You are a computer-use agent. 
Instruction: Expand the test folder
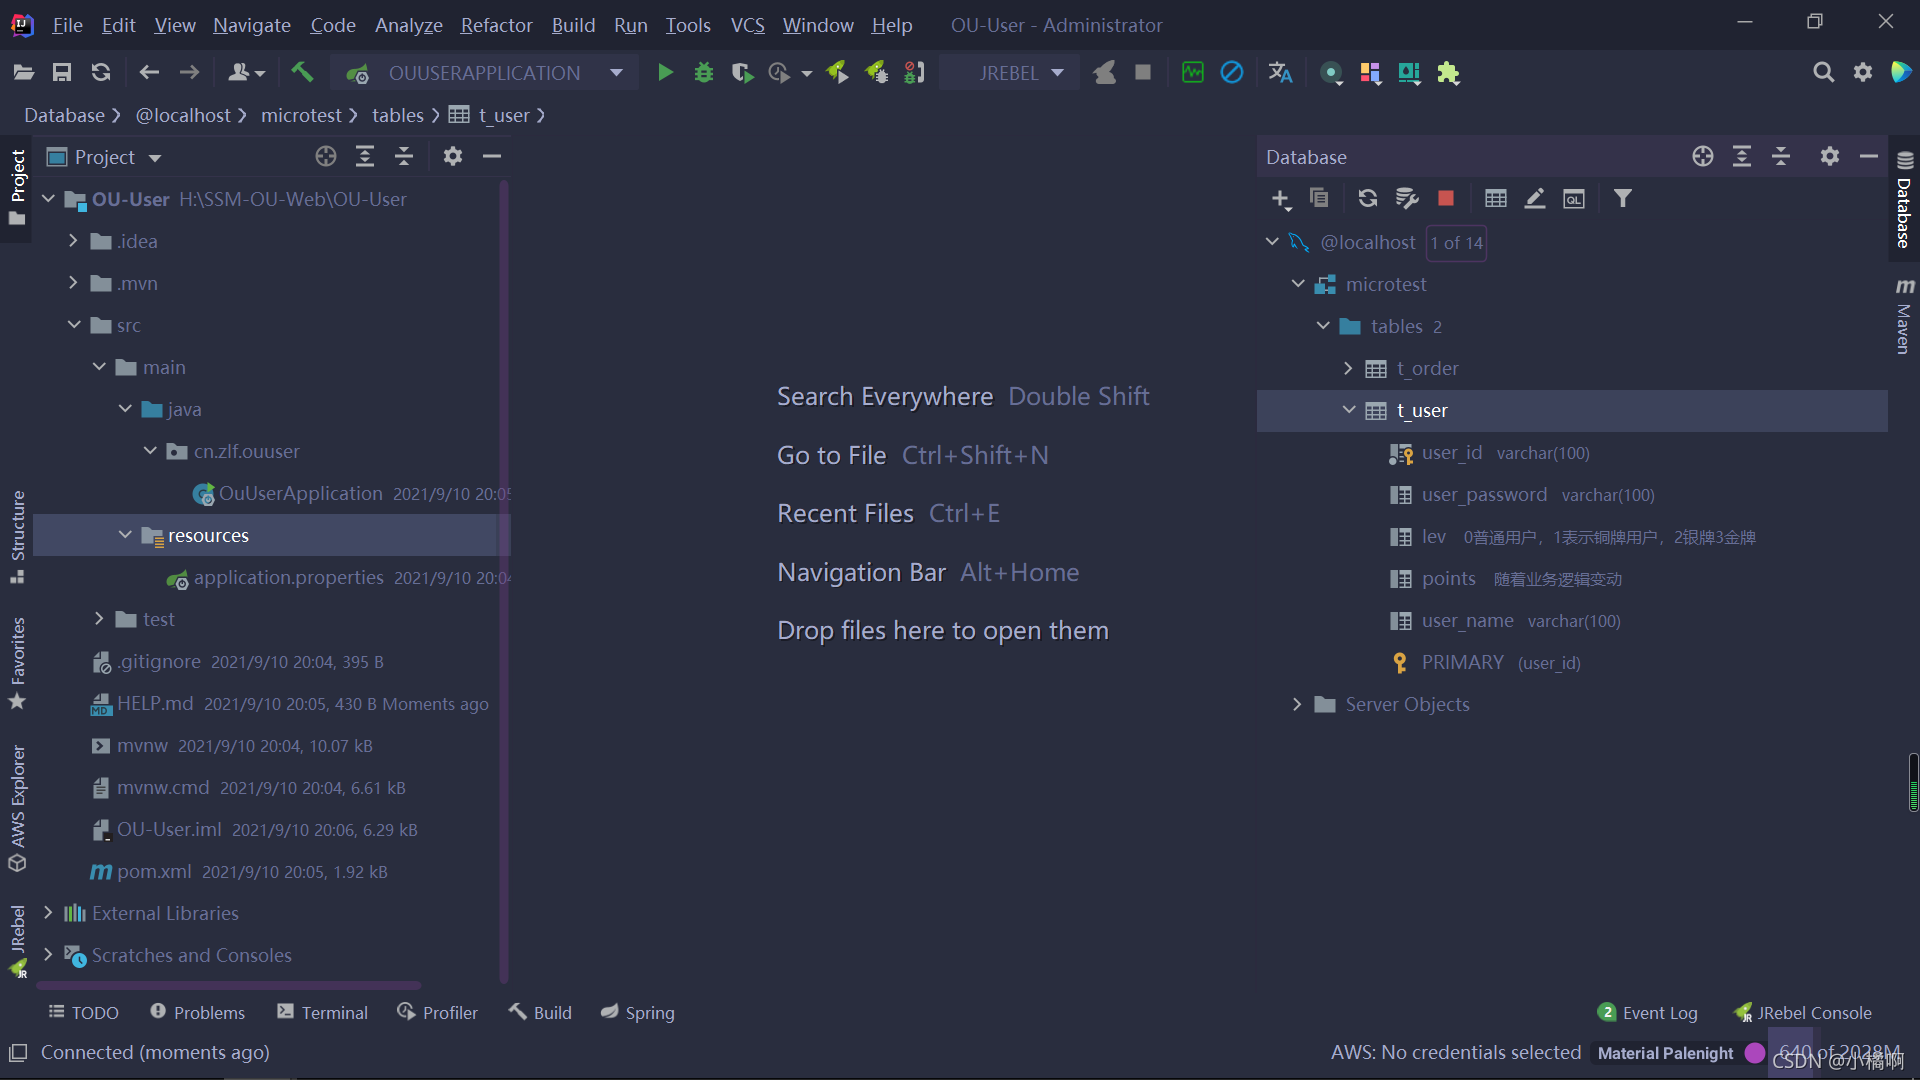tap(99, 619)
